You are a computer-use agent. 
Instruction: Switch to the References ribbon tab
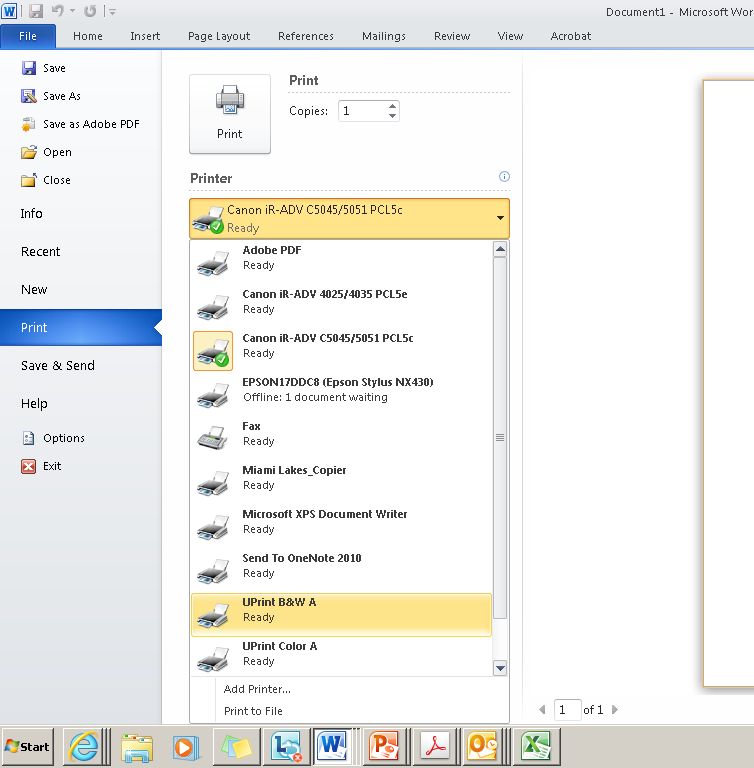306,36
